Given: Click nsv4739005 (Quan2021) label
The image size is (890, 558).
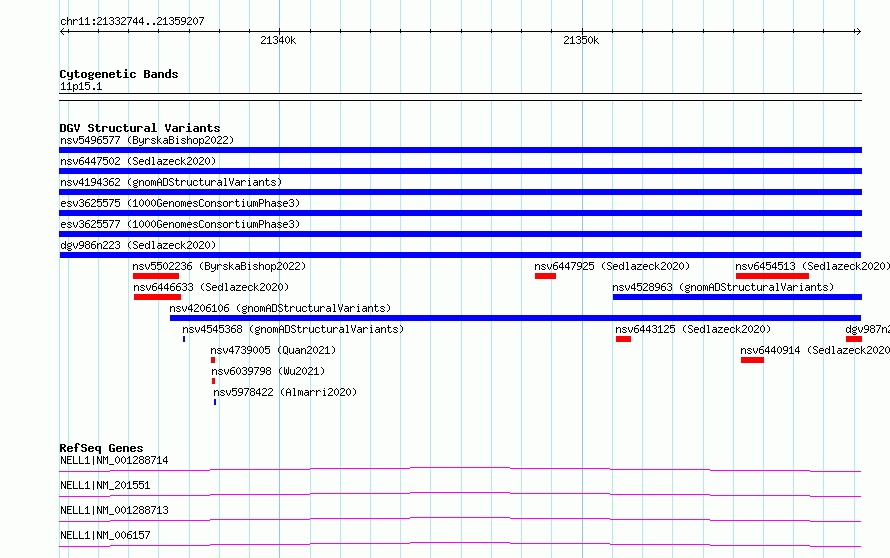Looking at the screenshot, I should coord(273,350).
